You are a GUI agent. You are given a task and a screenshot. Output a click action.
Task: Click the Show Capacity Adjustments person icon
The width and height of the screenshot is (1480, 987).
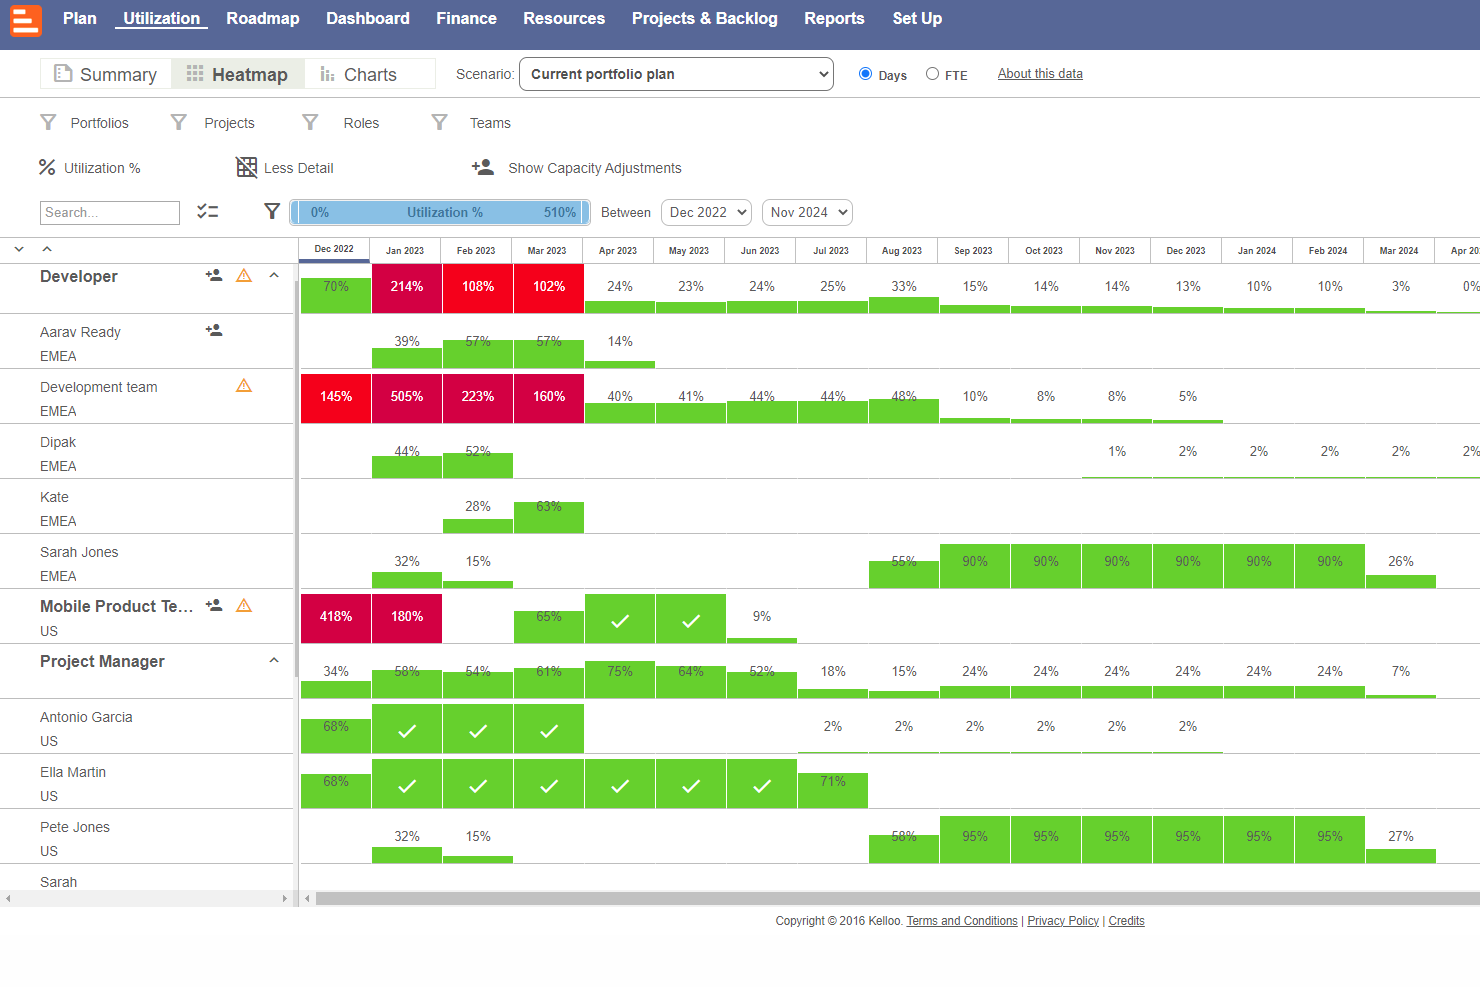[x=483, y=167]
